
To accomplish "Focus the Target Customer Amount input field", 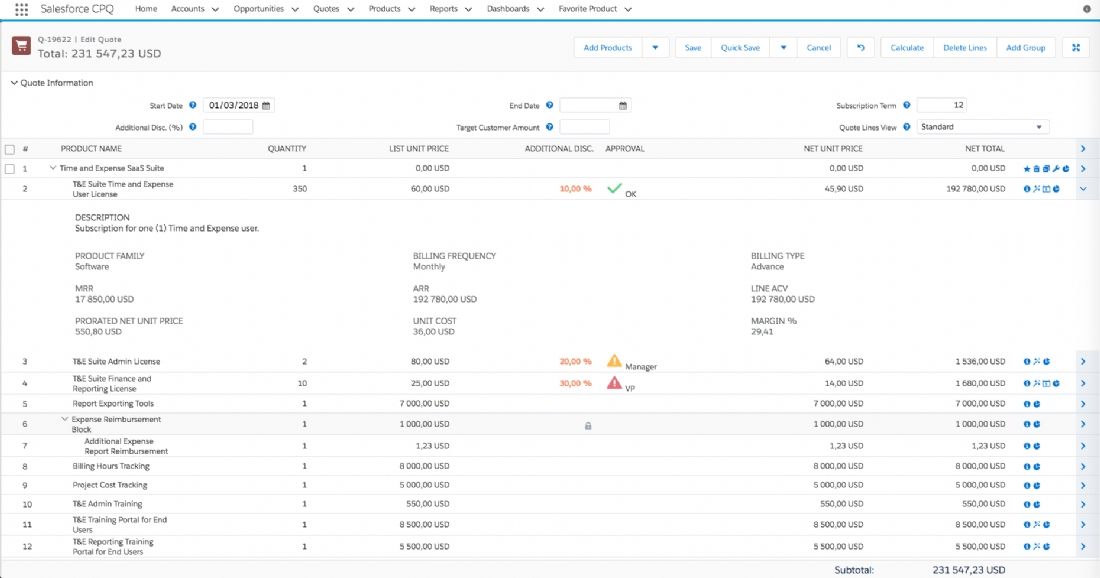I will pyautogui.click(x=584, y=127).
